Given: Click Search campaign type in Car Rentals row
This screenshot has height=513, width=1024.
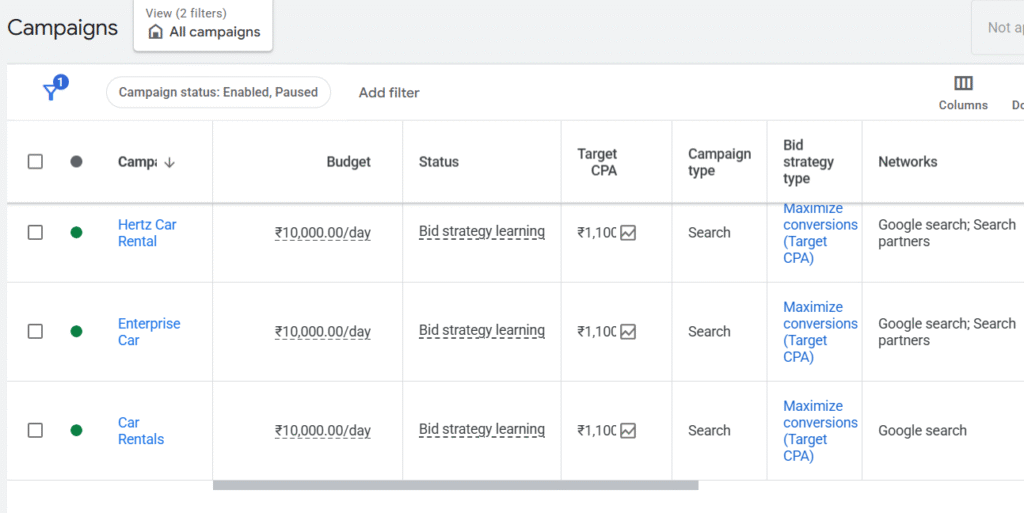Looking at the screenshot, I should (x=709, y=430).
